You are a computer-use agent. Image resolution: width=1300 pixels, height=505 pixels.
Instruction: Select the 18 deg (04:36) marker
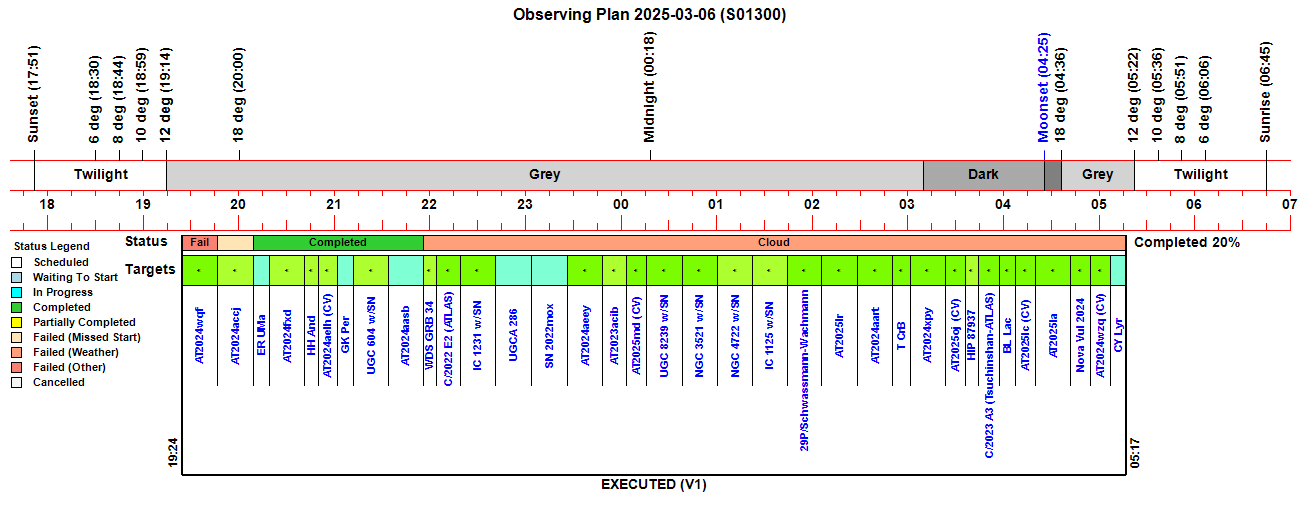(1060, 95)
